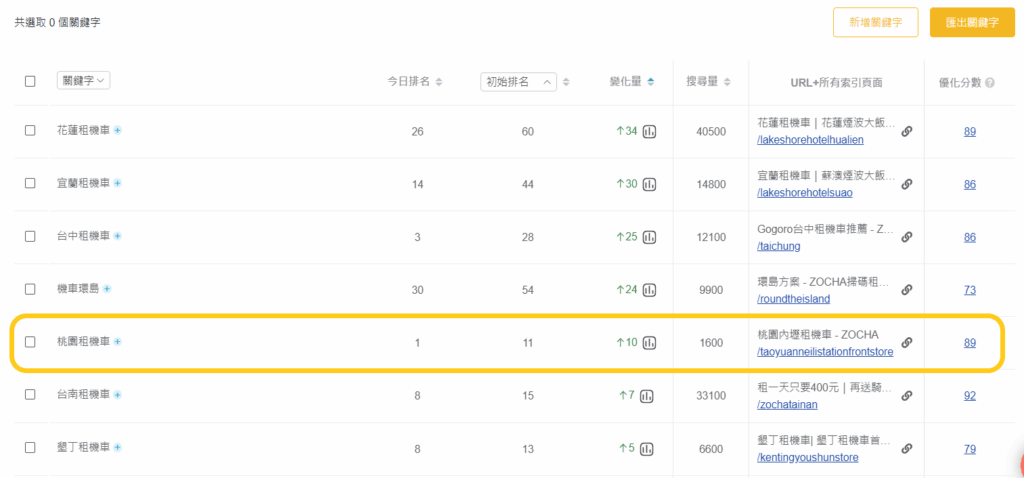
Task: Click link icon in 宜蘭租機車 row
Action: 906,184
